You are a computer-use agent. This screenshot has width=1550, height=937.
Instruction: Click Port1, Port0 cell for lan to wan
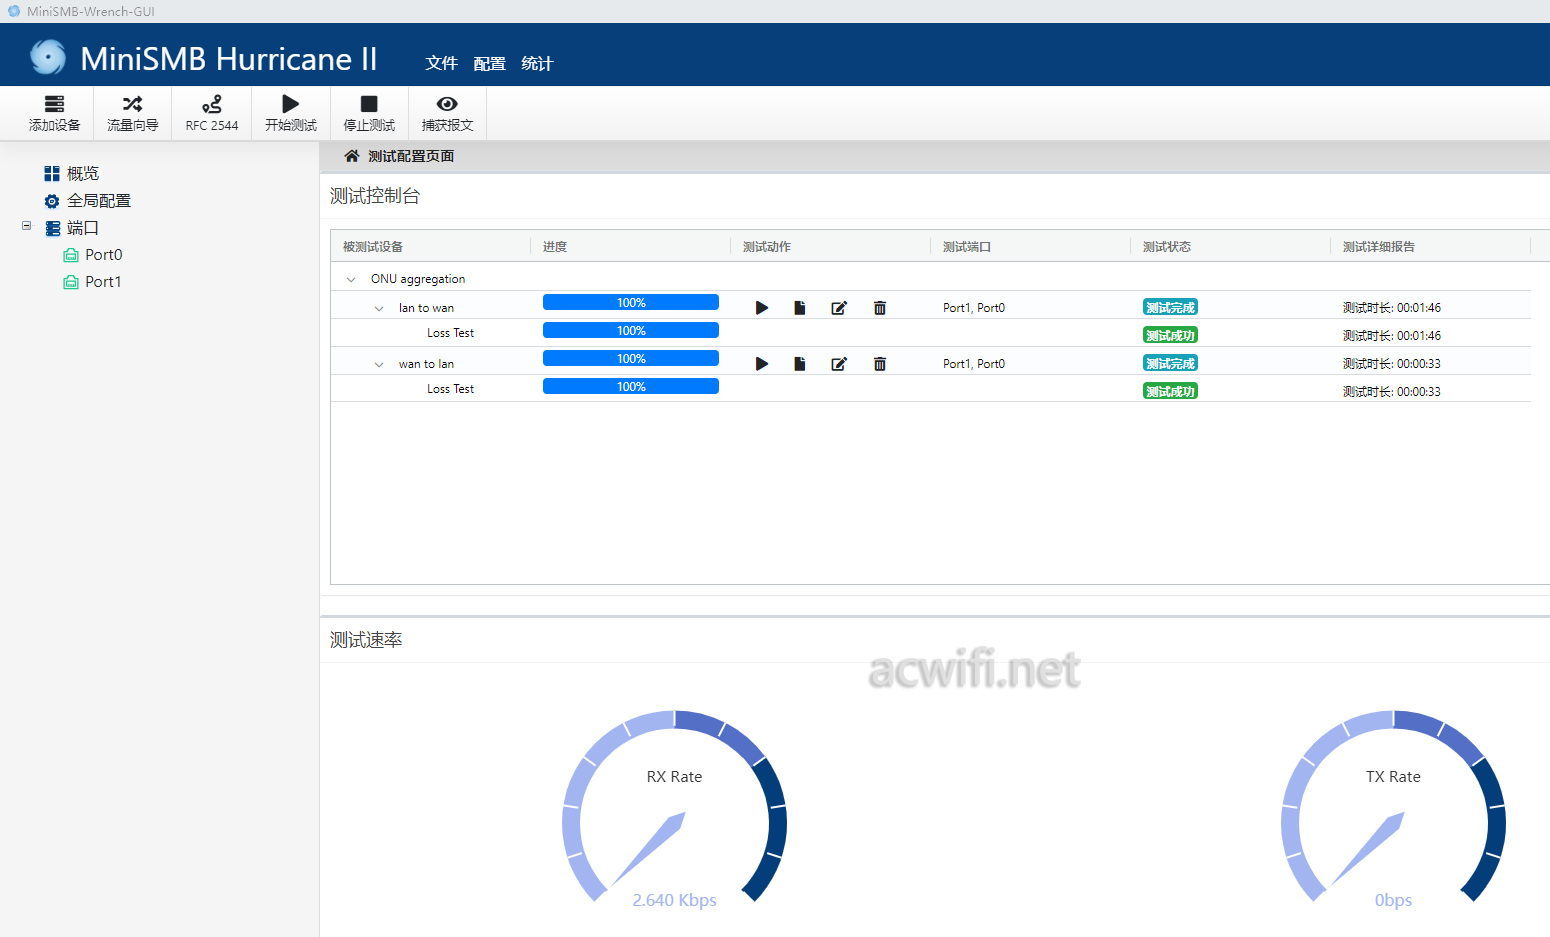[x=974, y=308]
